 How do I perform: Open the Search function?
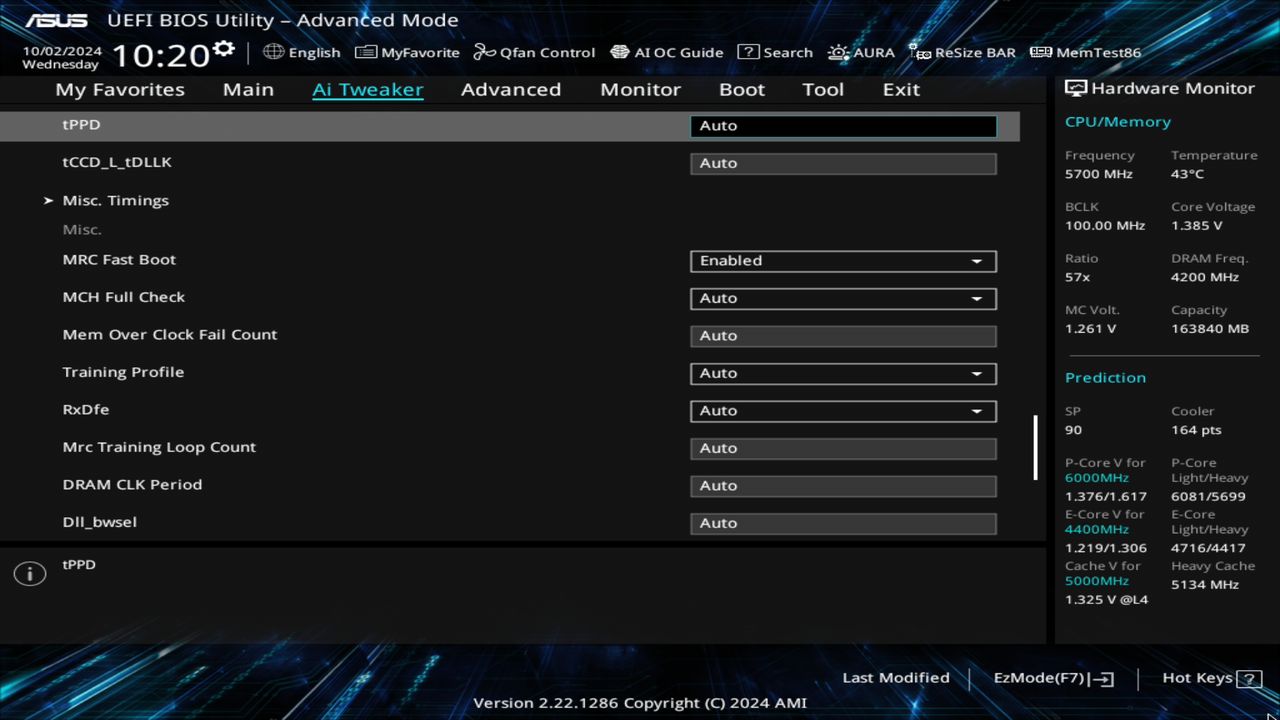click(775, 52)
